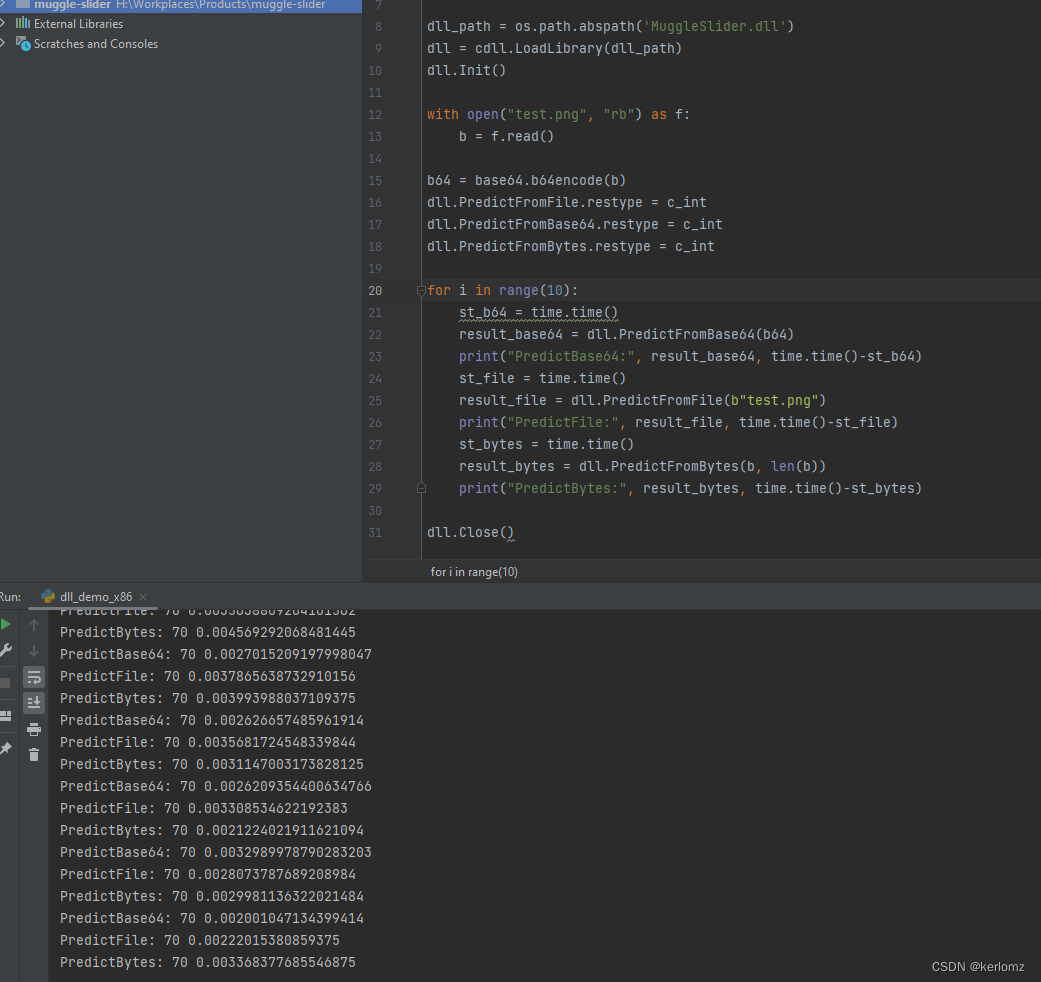
Task: Clear console output with the trash icon
Action: pyautogui.click(x=34, y=755)
